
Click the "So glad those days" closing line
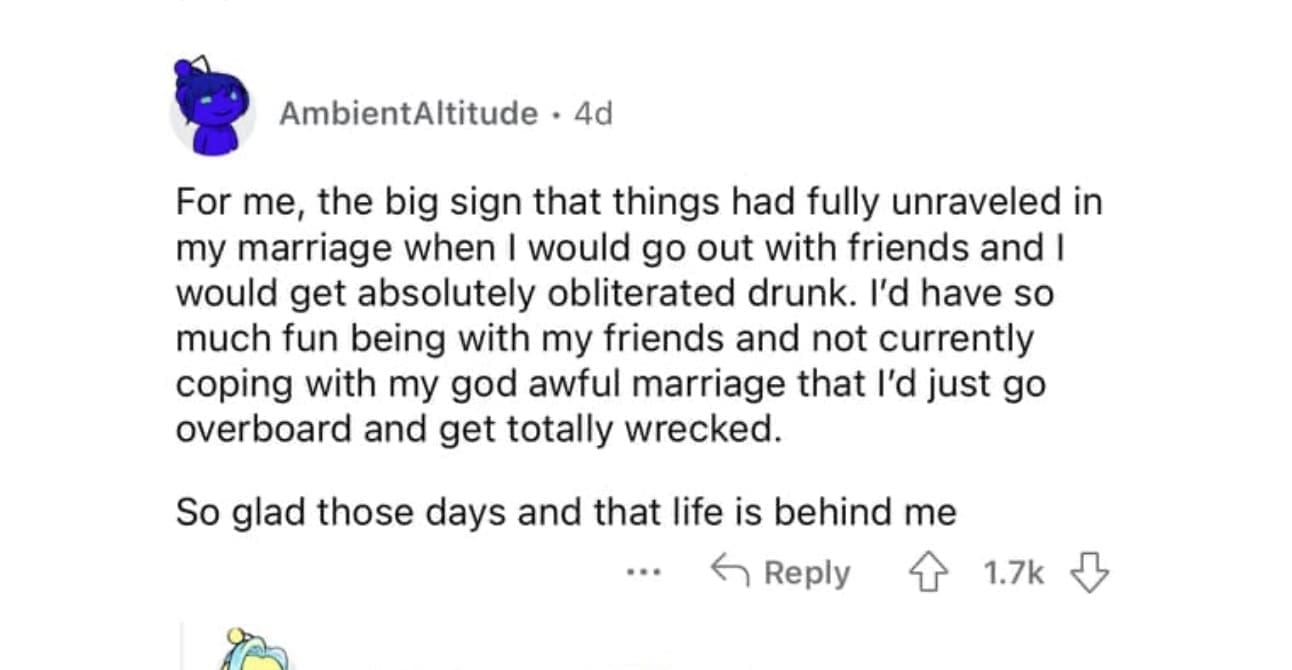[x=565, y=512]
